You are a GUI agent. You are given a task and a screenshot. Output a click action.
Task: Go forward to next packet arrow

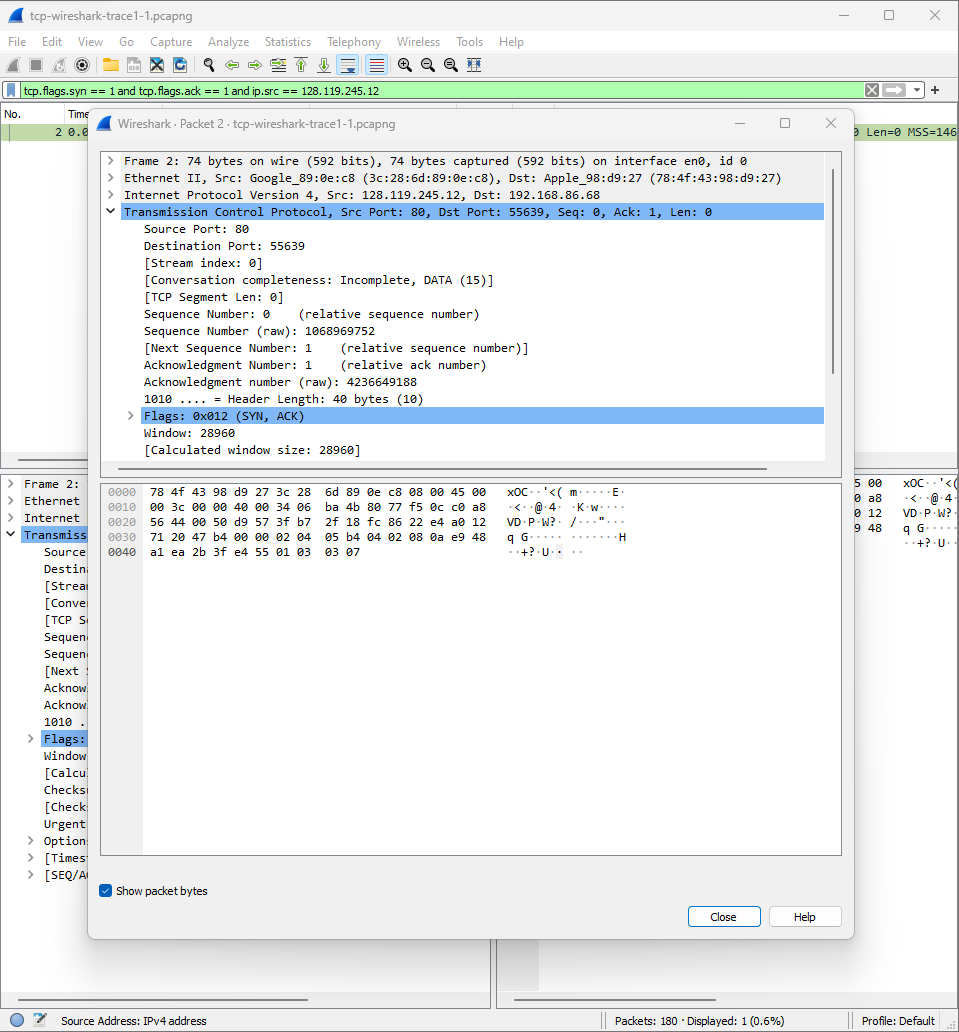(x=255, y=65)
